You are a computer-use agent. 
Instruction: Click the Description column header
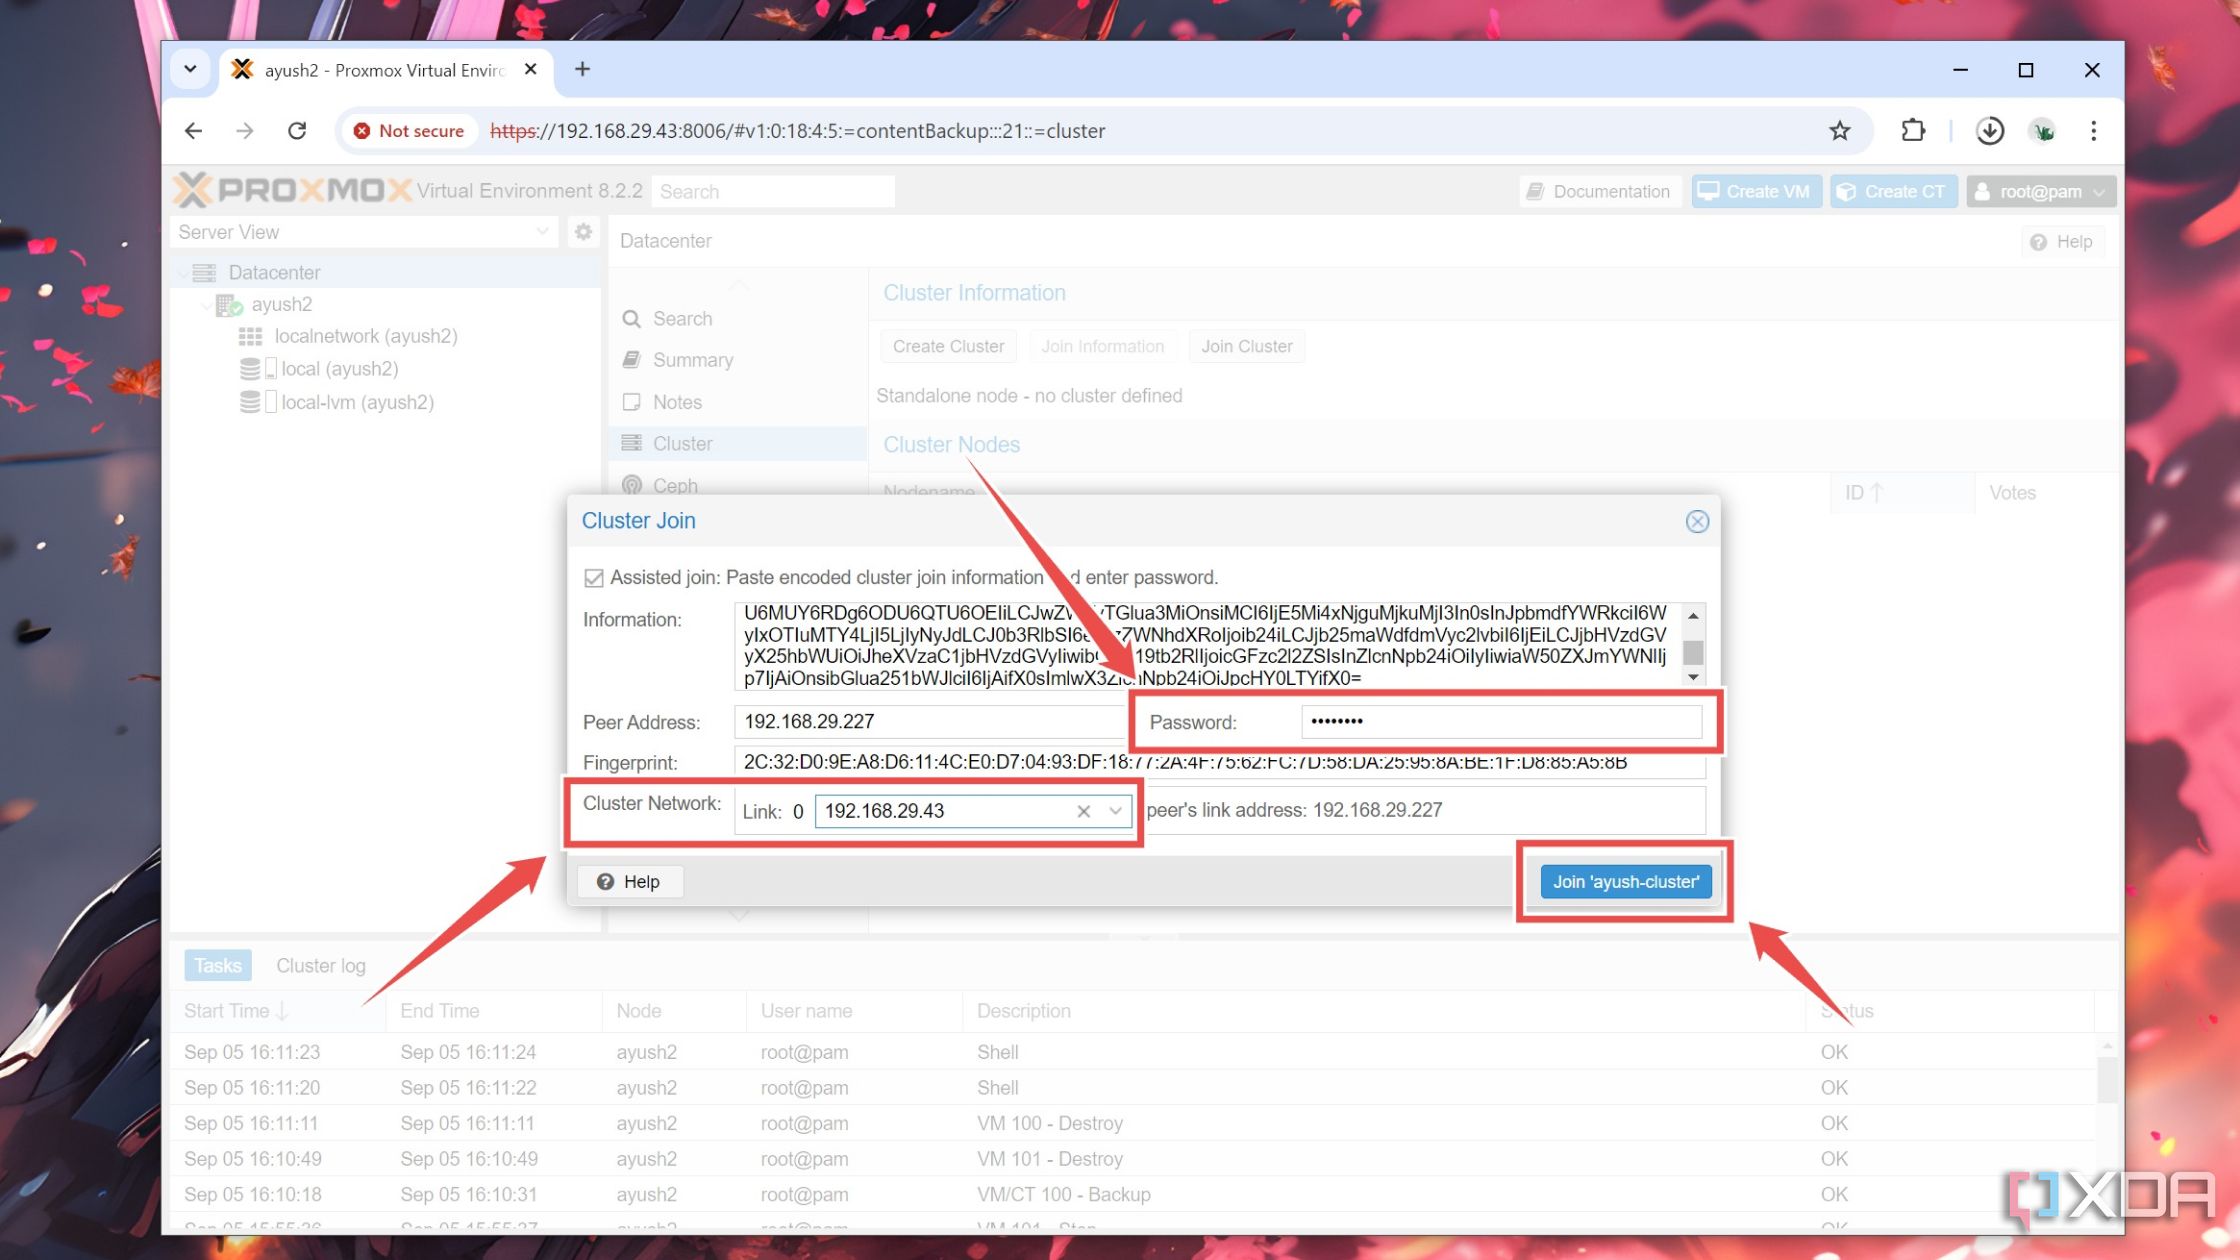(x=1384, y=1011)
